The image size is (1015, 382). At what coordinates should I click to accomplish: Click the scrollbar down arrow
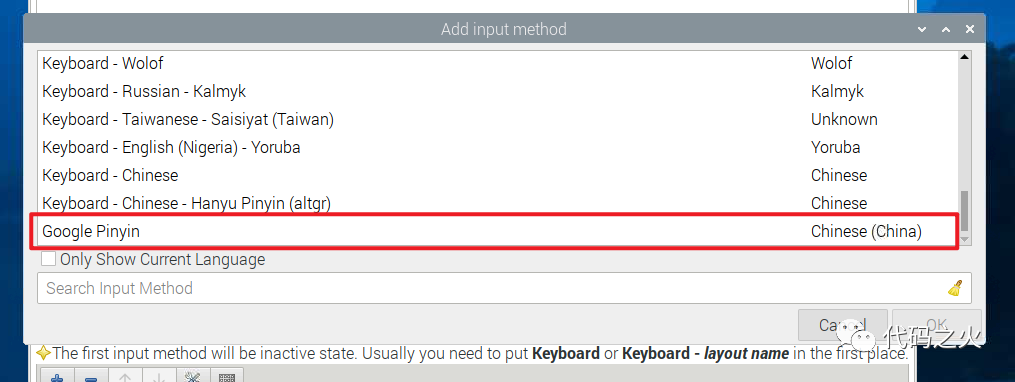[964, 239]
